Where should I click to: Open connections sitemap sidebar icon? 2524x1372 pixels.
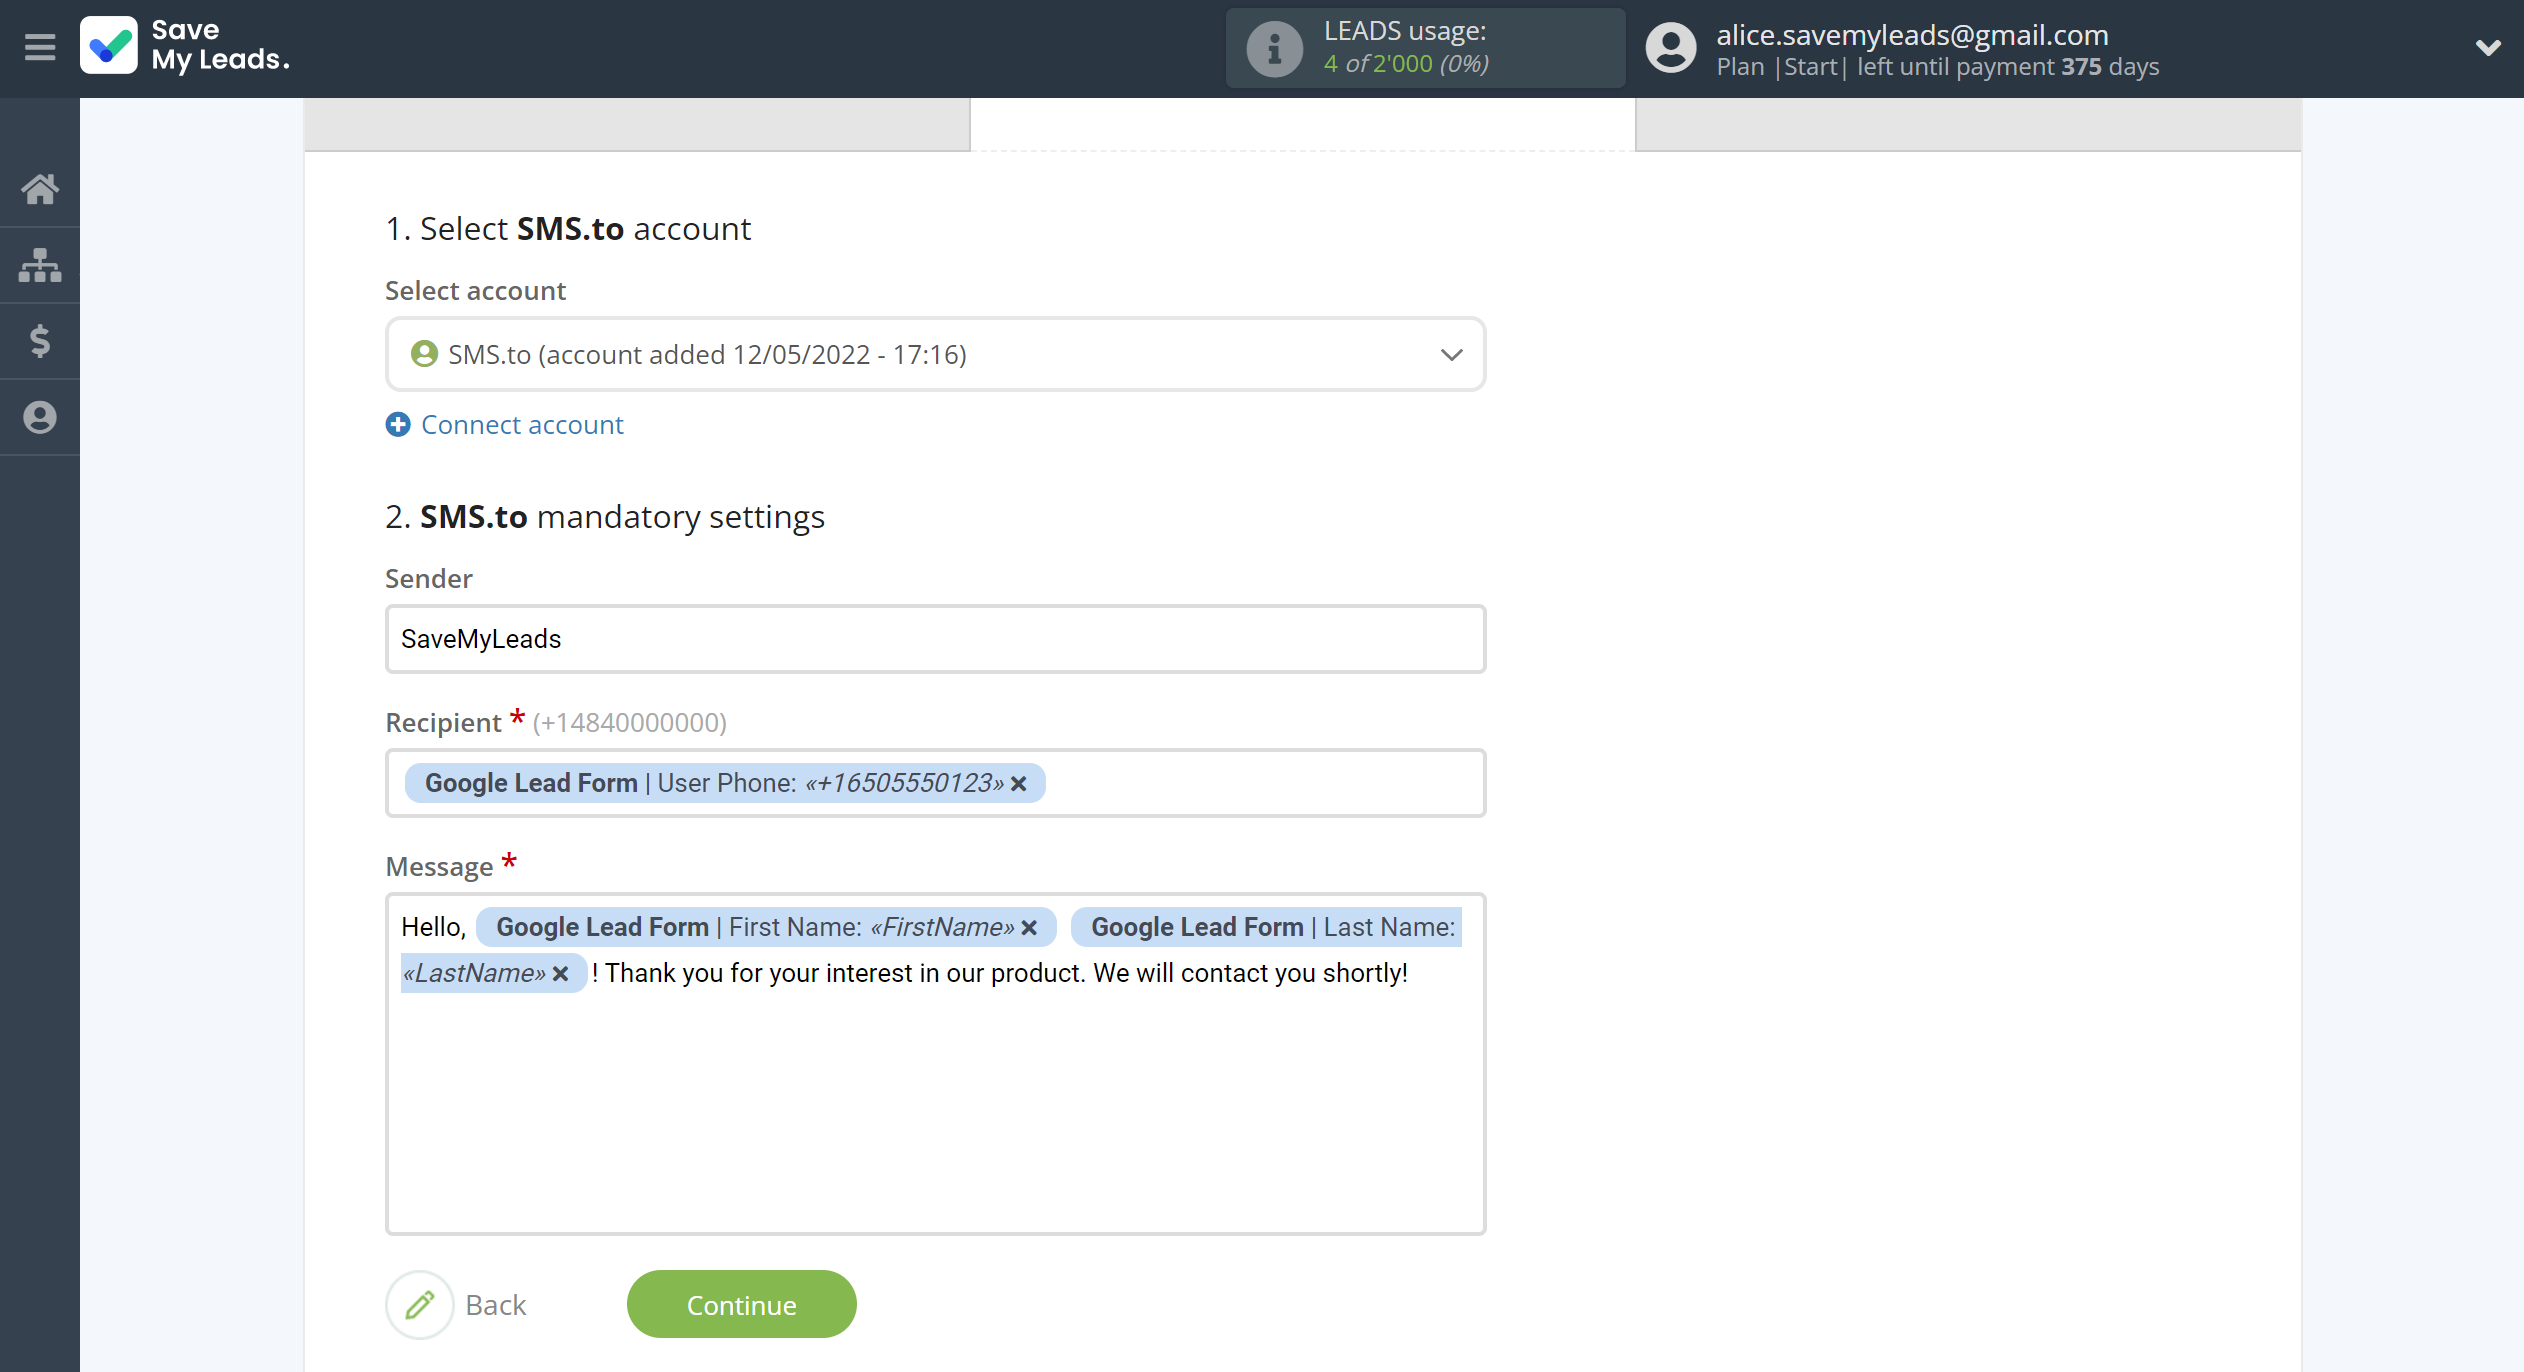coord(40,265)
